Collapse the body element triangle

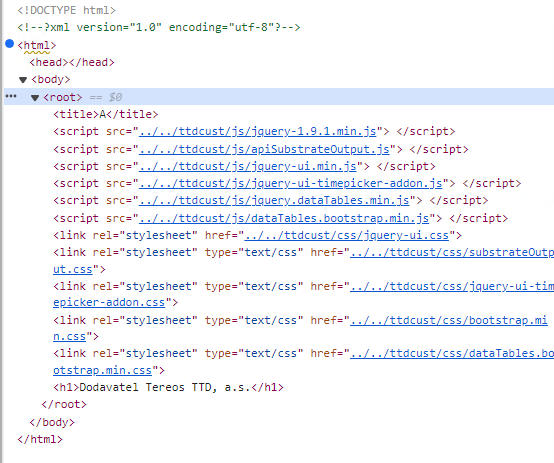point(23,80)
